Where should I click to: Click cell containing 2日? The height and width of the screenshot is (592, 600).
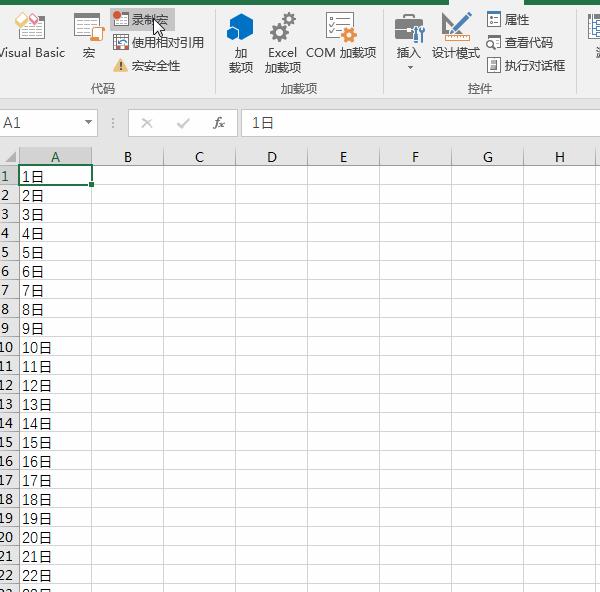click(55, 195)
